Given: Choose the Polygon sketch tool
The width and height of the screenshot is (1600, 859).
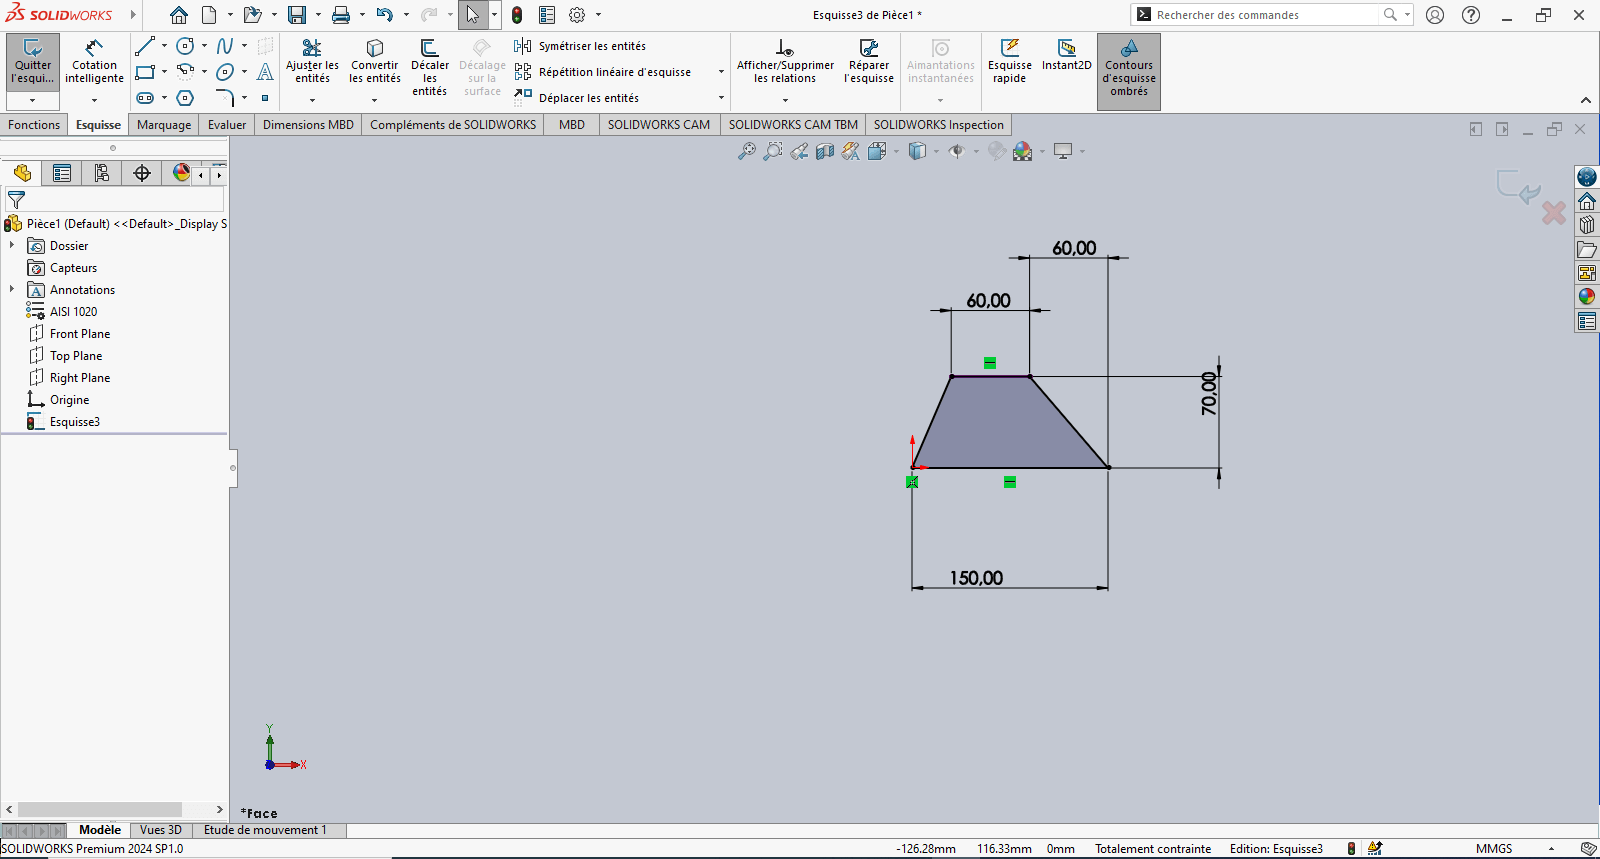Looking at the screenshot, I should pos(185,98).
